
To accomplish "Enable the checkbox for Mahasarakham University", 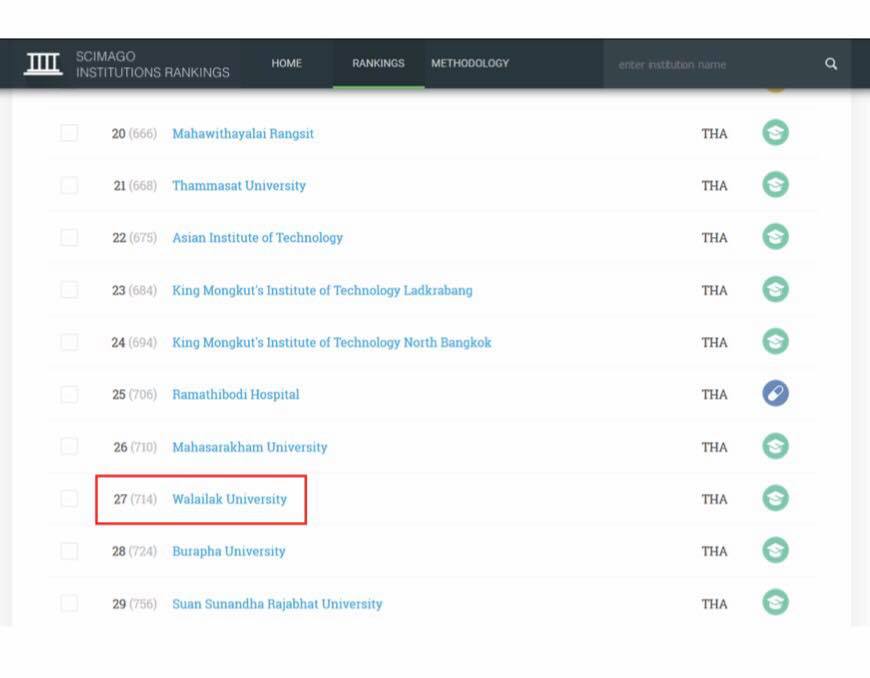I will (69, 446).
